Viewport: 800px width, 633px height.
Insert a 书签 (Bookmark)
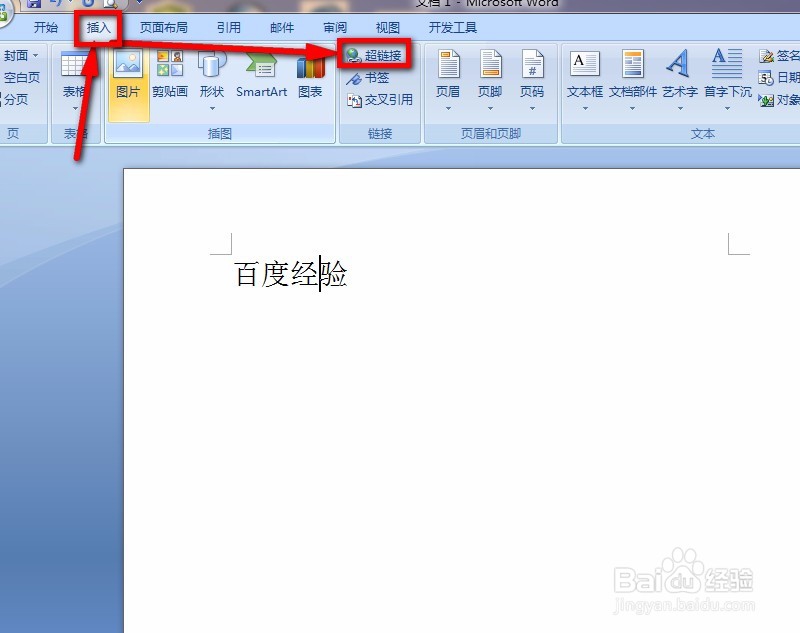pyautogui.click(x=374, y=77)
